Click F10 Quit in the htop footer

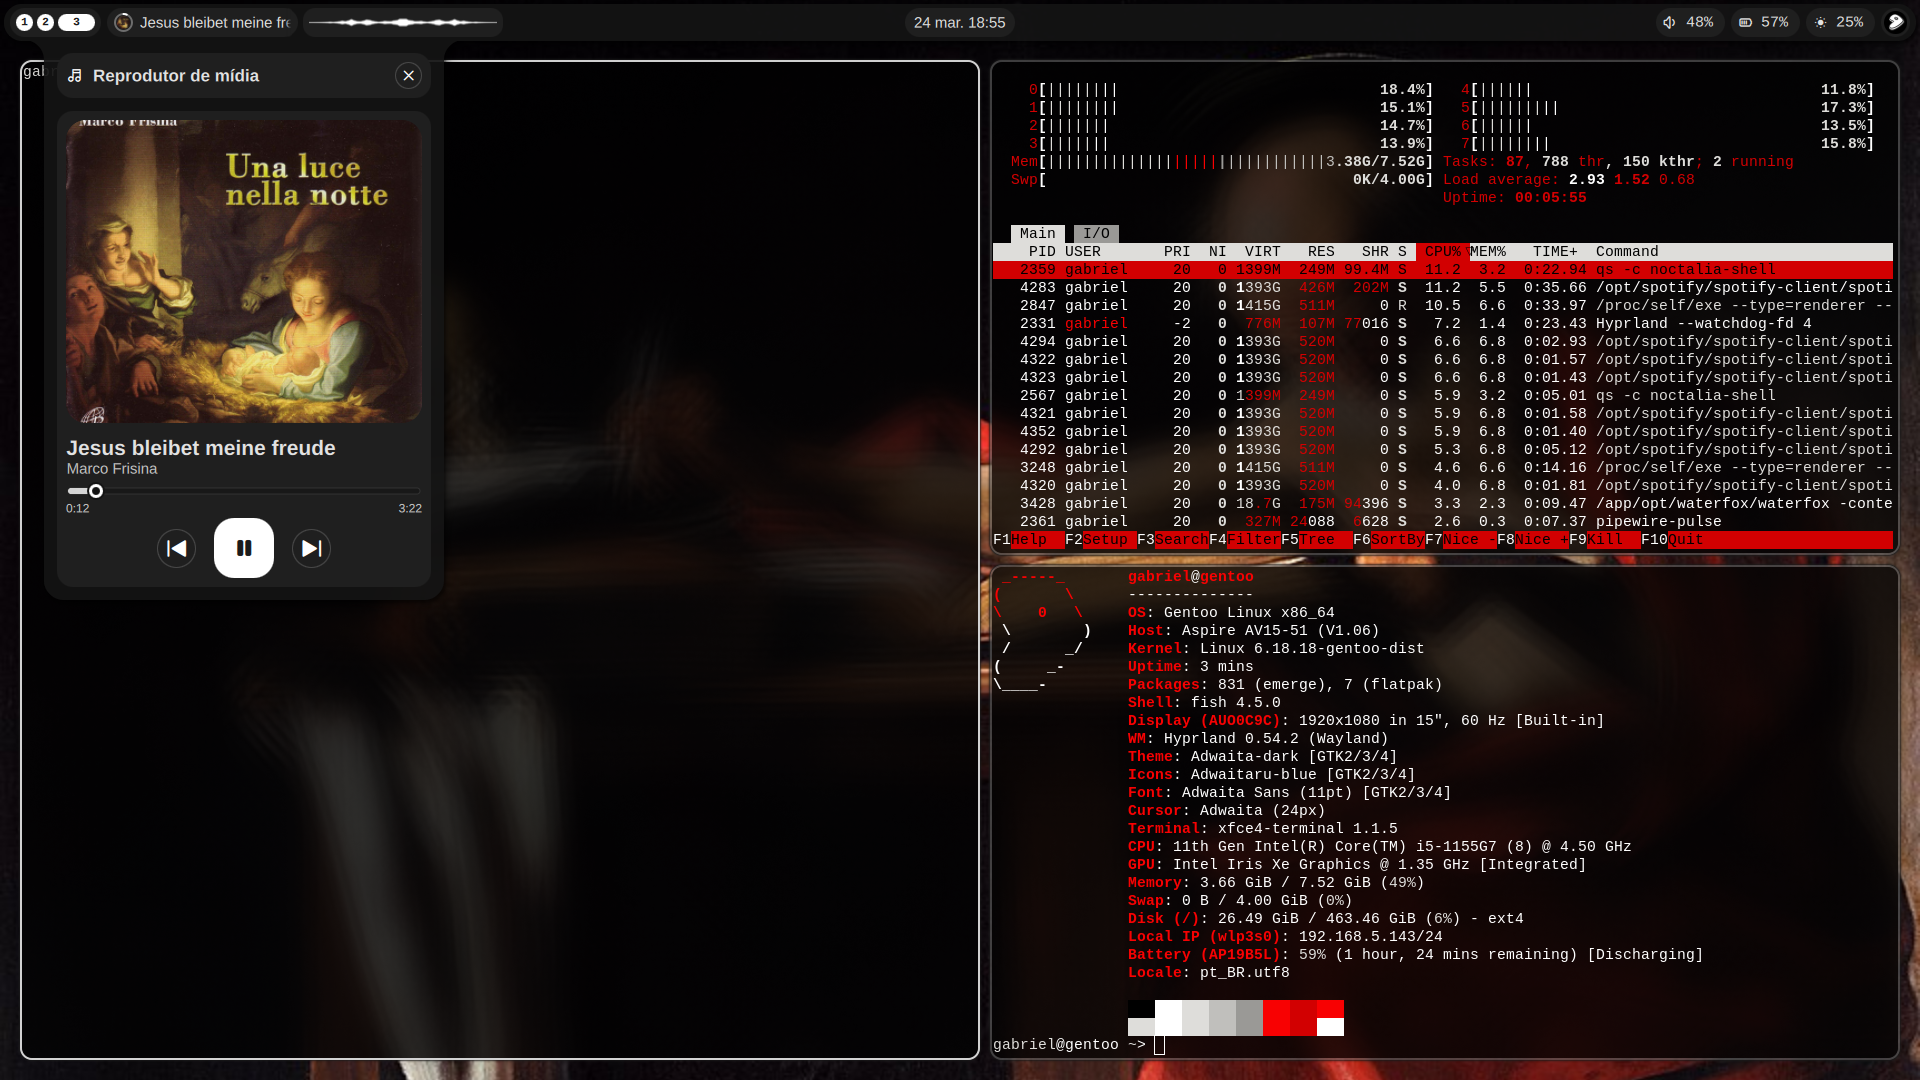(x=1684, y=540)
